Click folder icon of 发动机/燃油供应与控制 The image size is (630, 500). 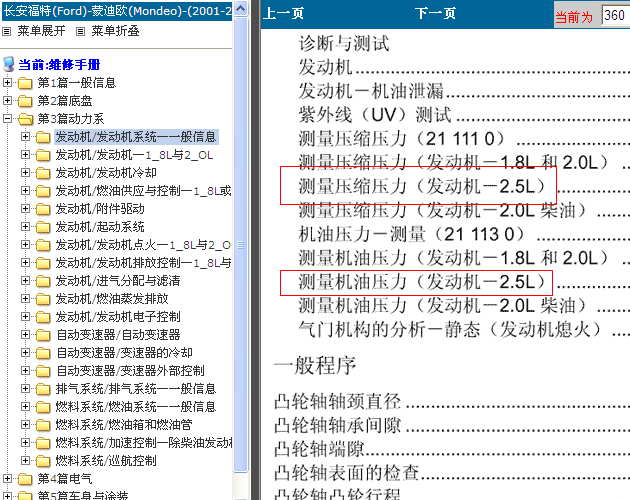point(43,191)
